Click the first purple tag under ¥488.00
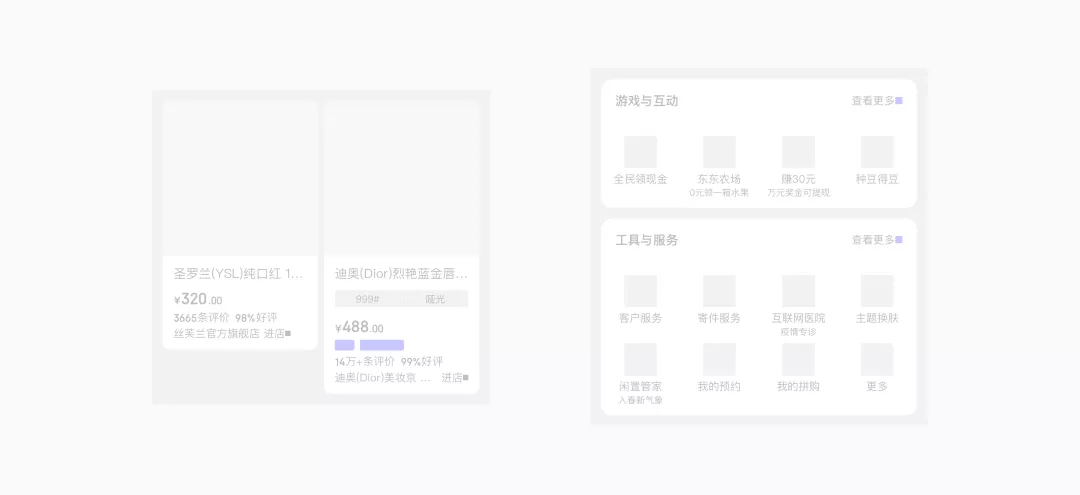 tap(344, 345)
